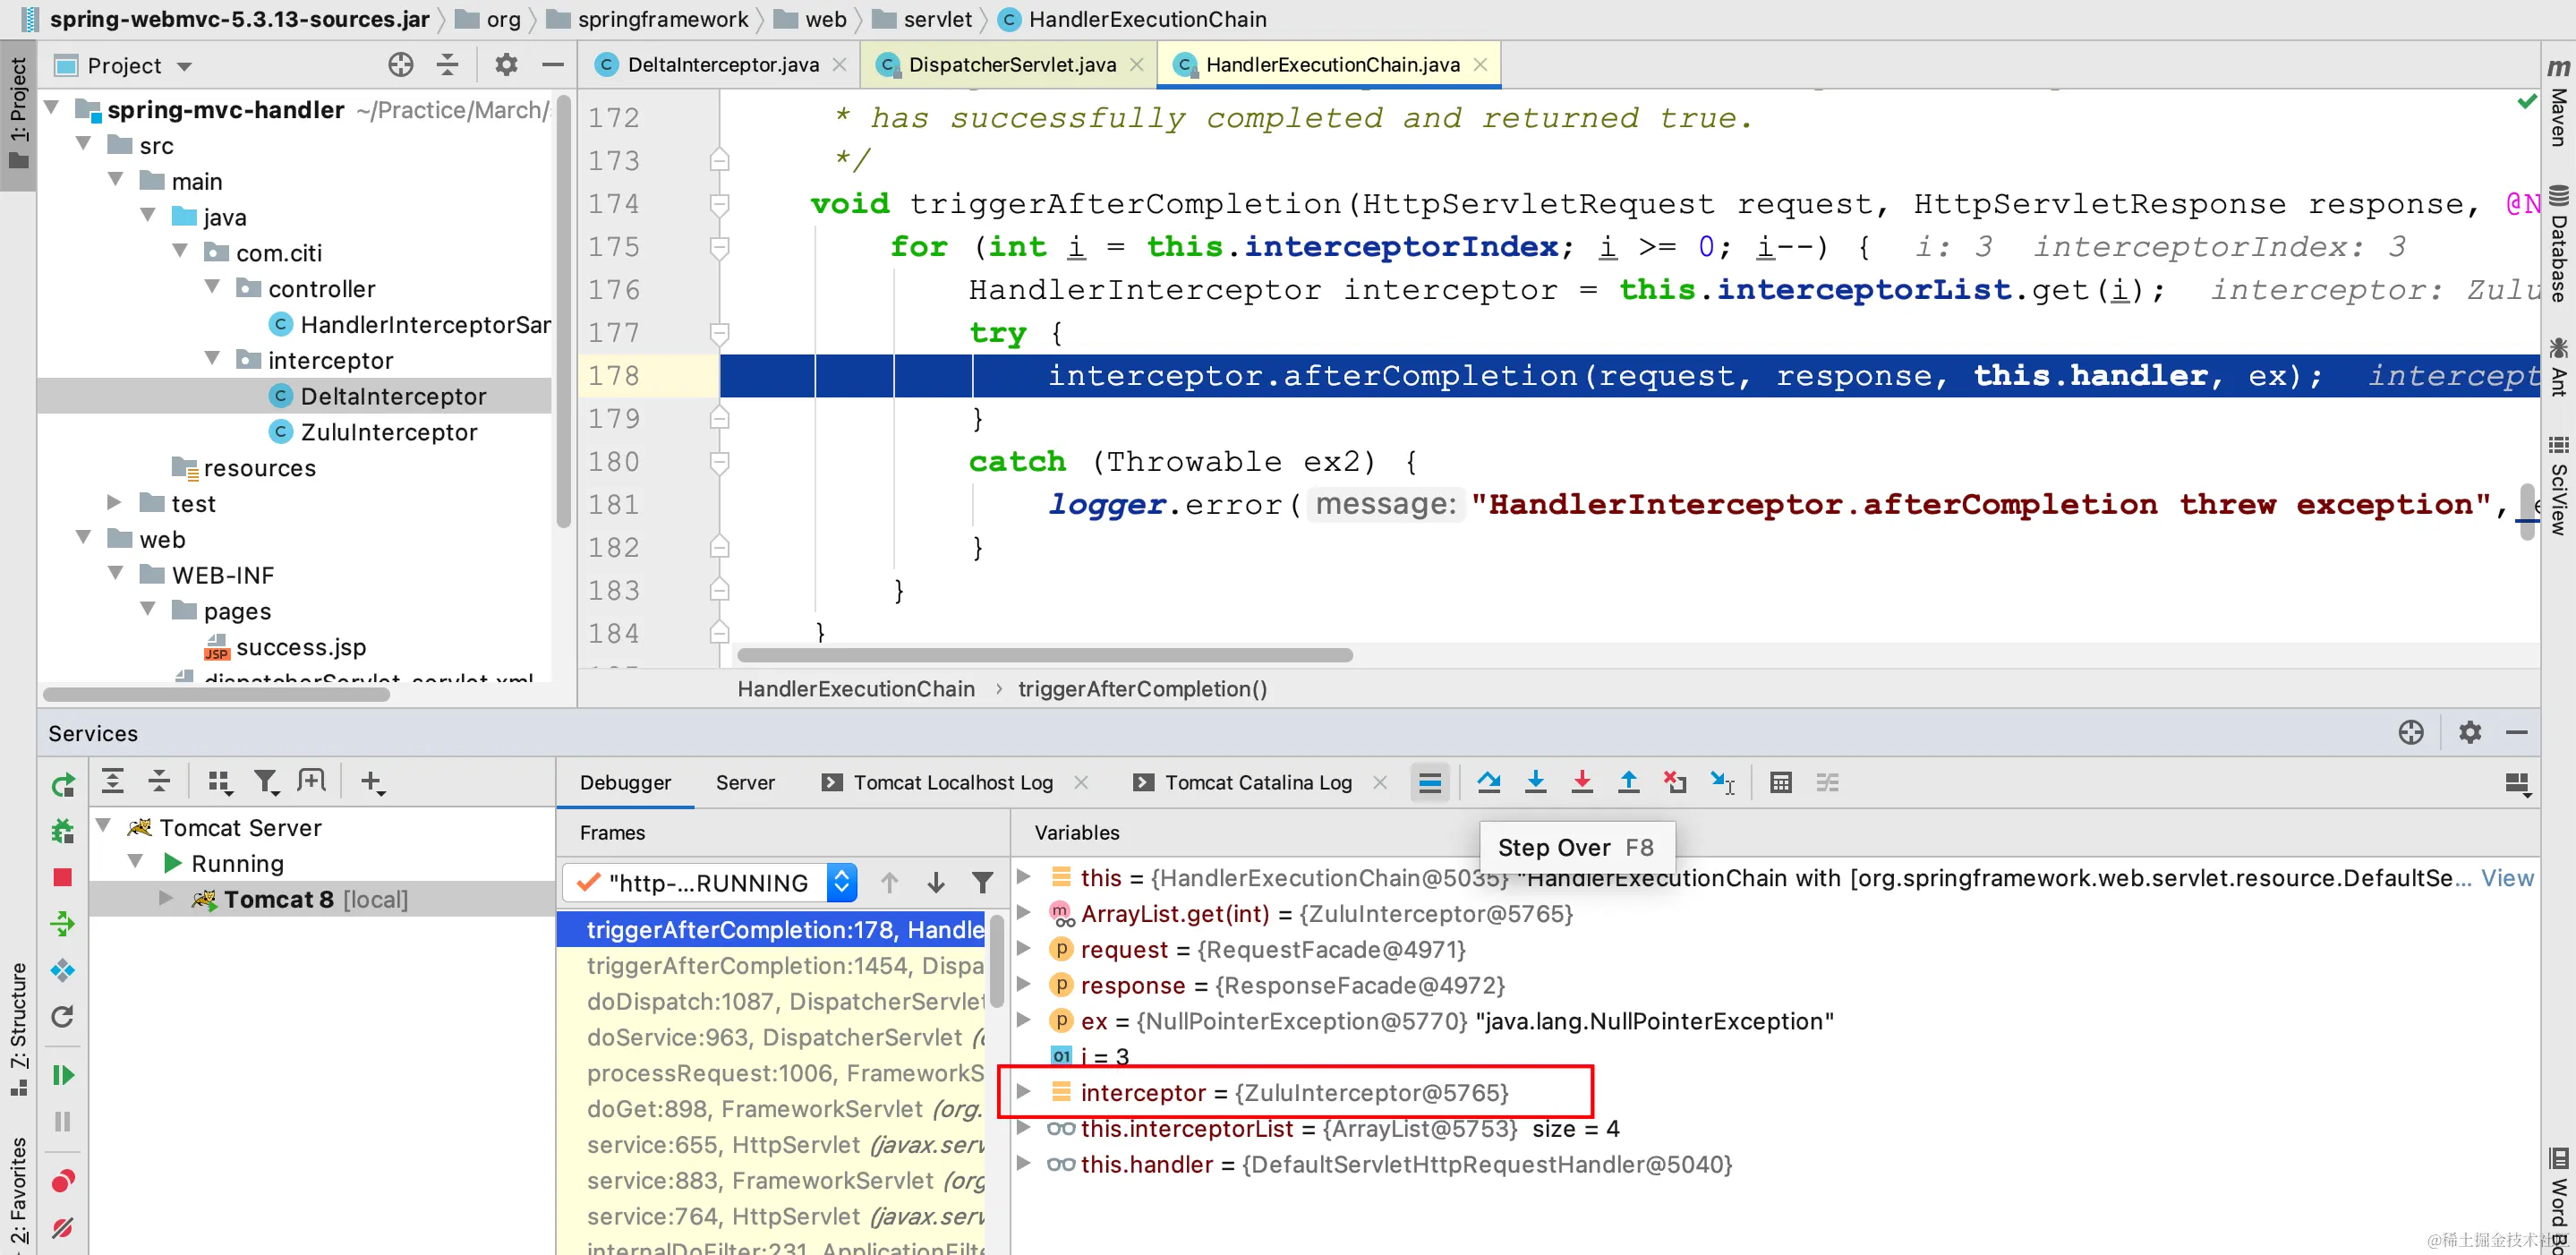
Task: Open the Services panel settings gear
Action: (x=2470, y=732)
